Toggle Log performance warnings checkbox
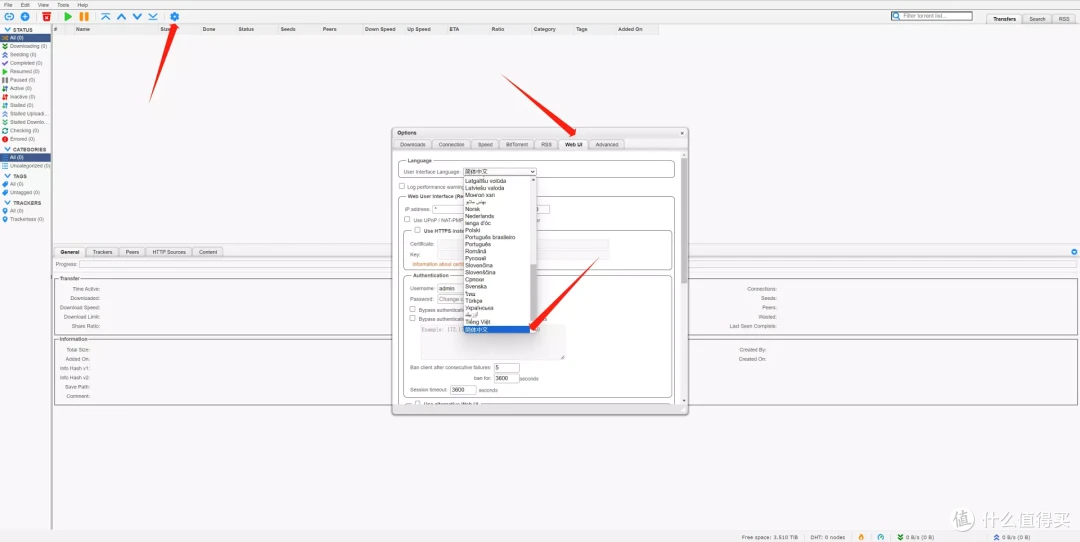 (x=402, y=186)
